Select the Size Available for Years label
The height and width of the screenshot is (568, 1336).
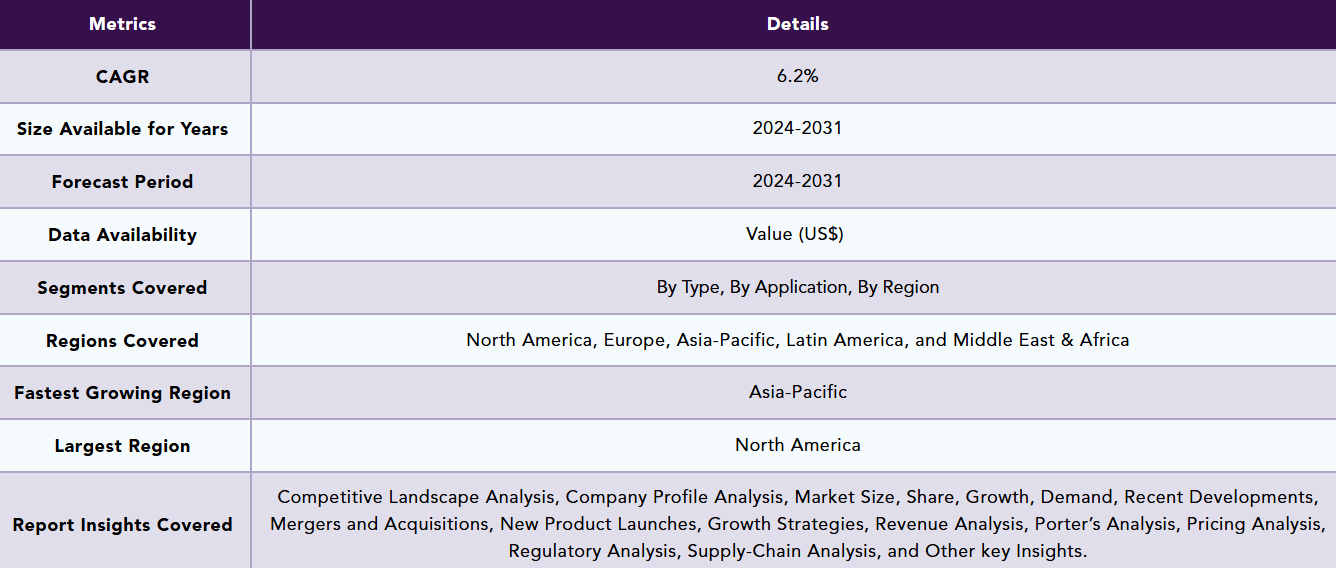coord(122,129)
